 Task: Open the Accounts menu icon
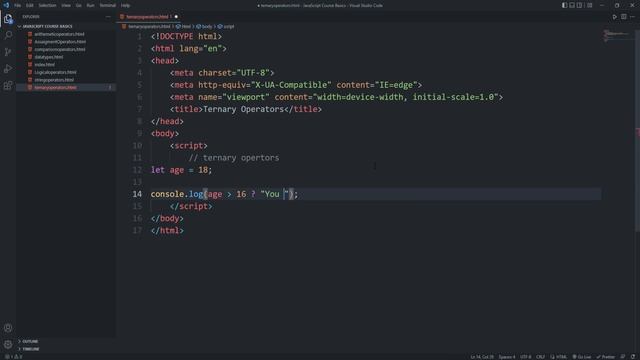point(8,328)
